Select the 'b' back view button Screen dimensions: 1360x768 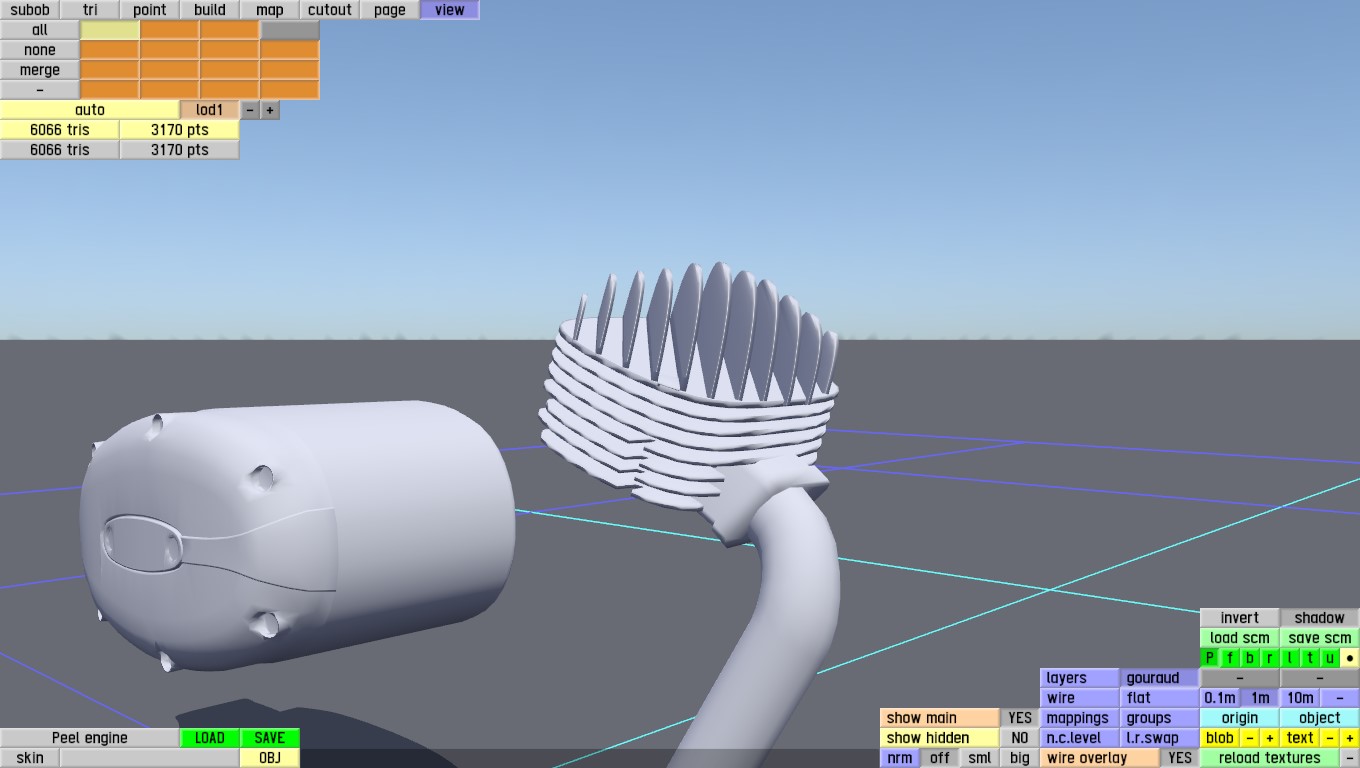(1250, 658)
